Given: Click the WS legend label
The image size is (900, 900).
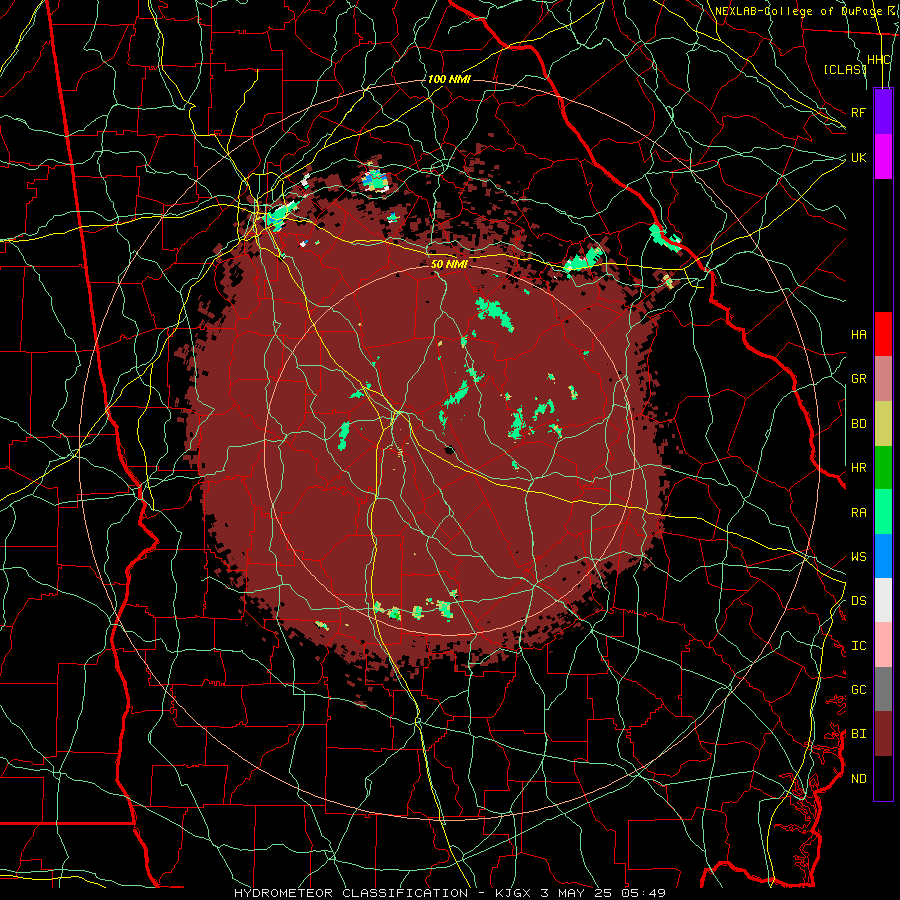Looking at the screenshot, I should coord(859,557).
